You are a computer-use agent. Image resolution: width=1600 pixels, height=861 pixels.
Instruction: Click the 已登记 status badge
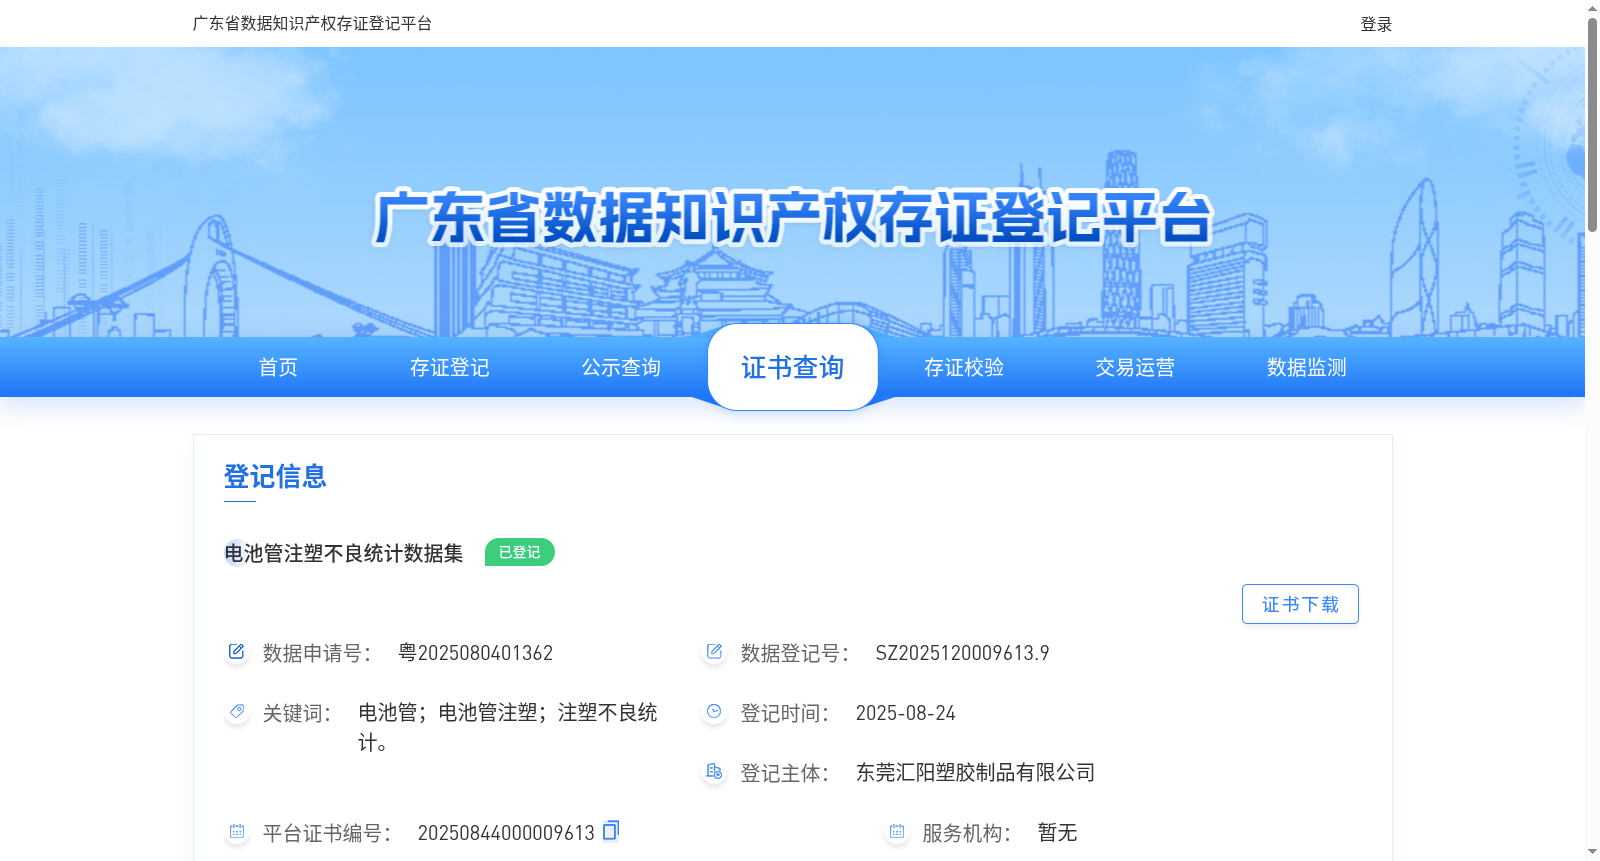point(520,552)
